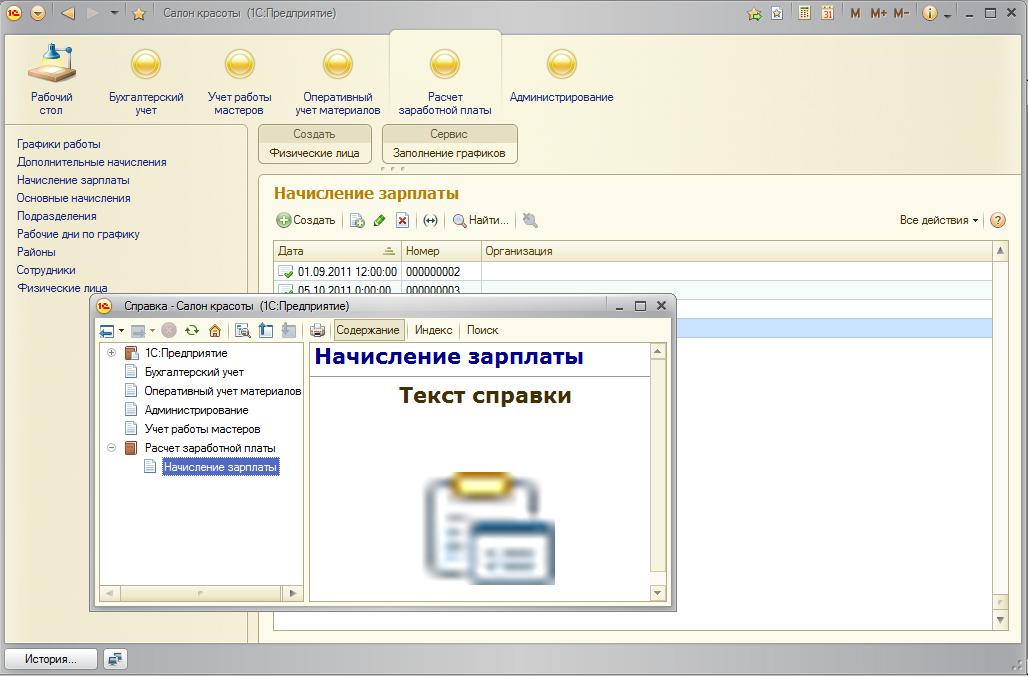The height and width of the screenshot is (677, 1028).
Task: Open the "Рабочий стол" section
Action: click(51, 79)
